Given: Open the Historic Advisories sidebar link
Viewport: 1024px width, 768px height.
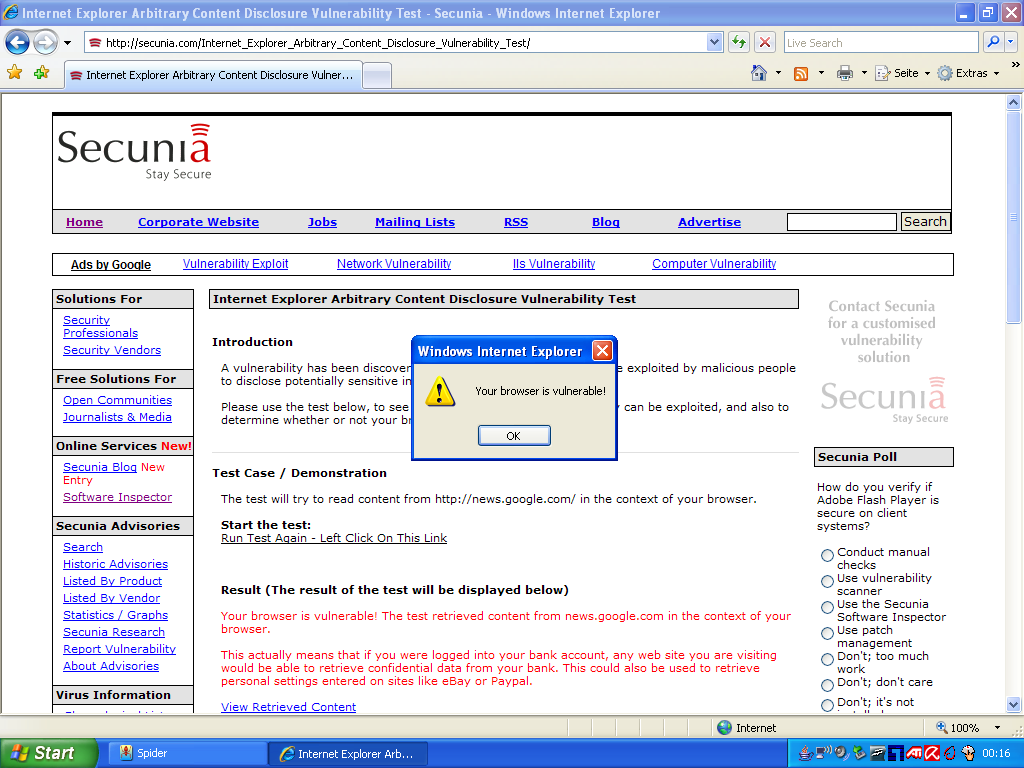Looking at the screenshot, I should [116, 564].
